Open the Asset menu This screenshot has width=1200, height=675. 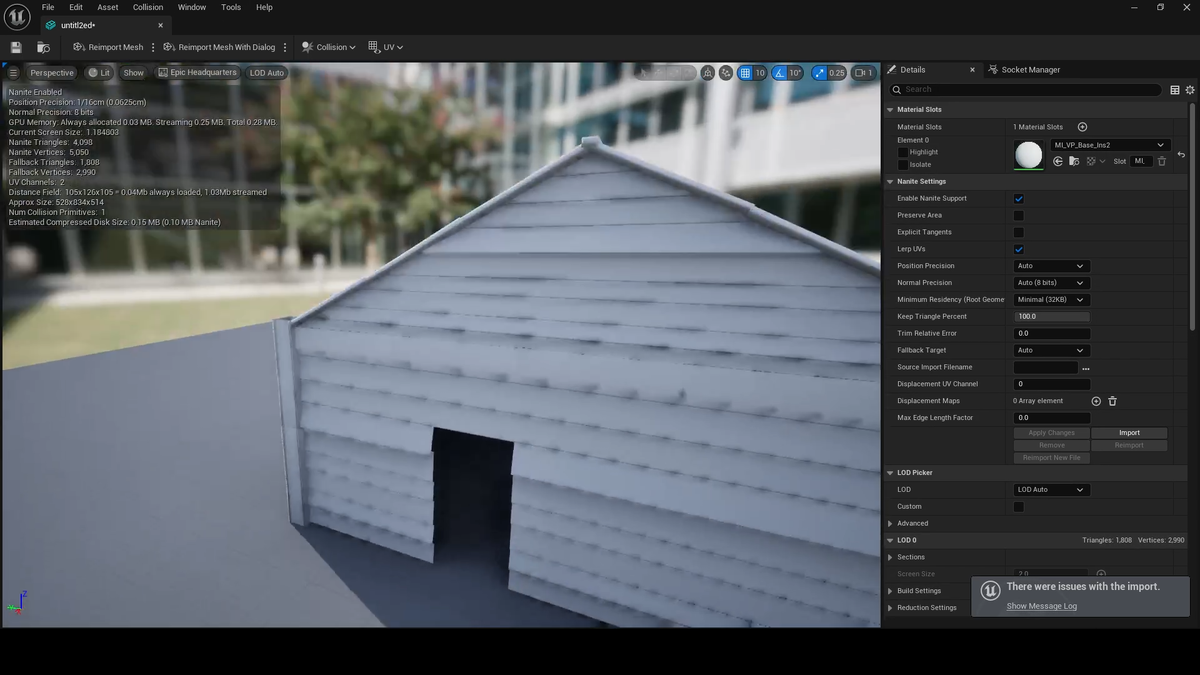107,7
